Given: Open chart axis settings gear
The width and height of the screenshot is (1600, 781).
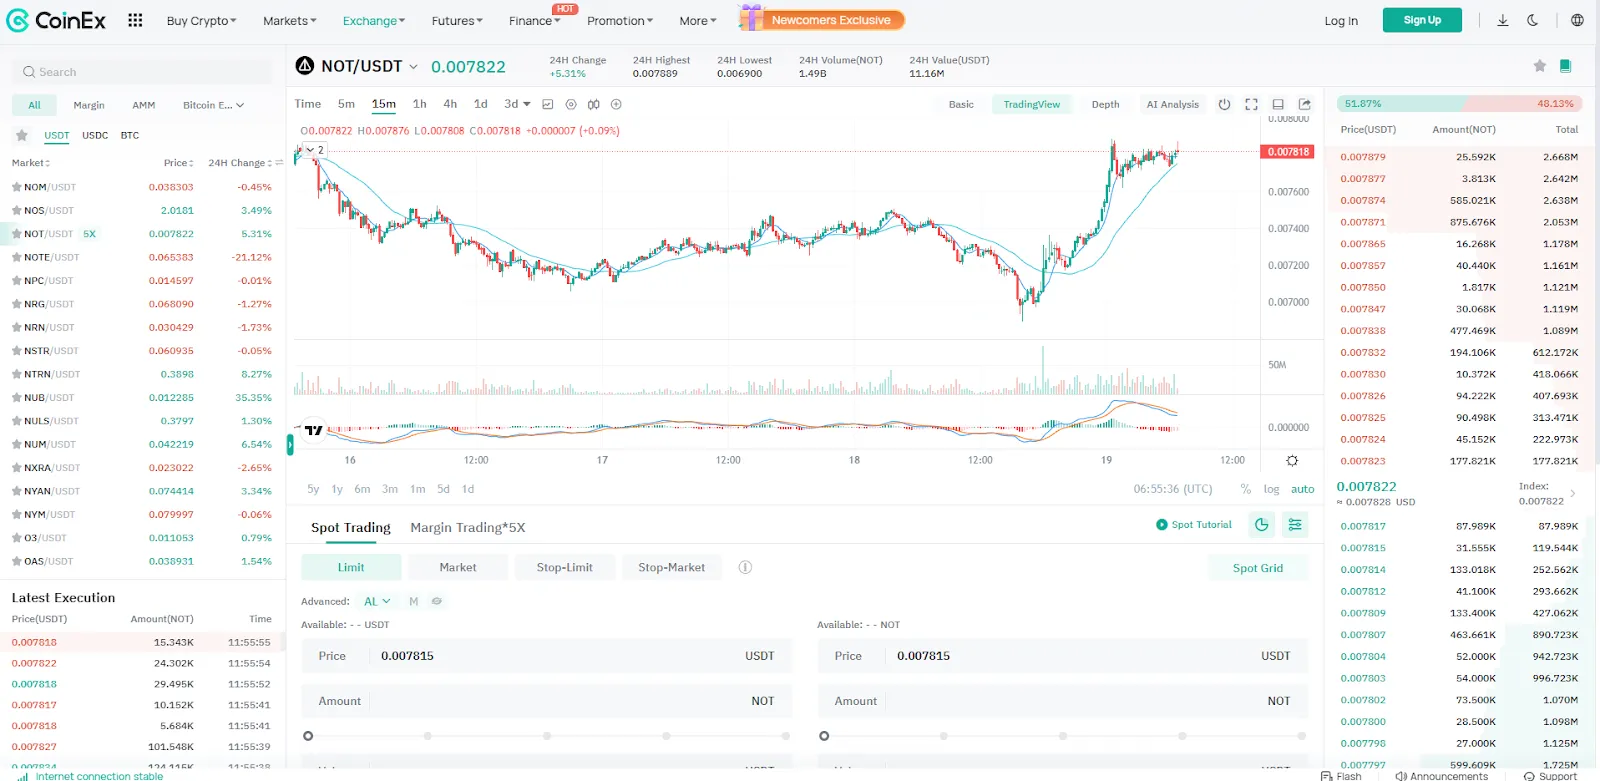Looking at the screenshot, I should click(1292, 461).
